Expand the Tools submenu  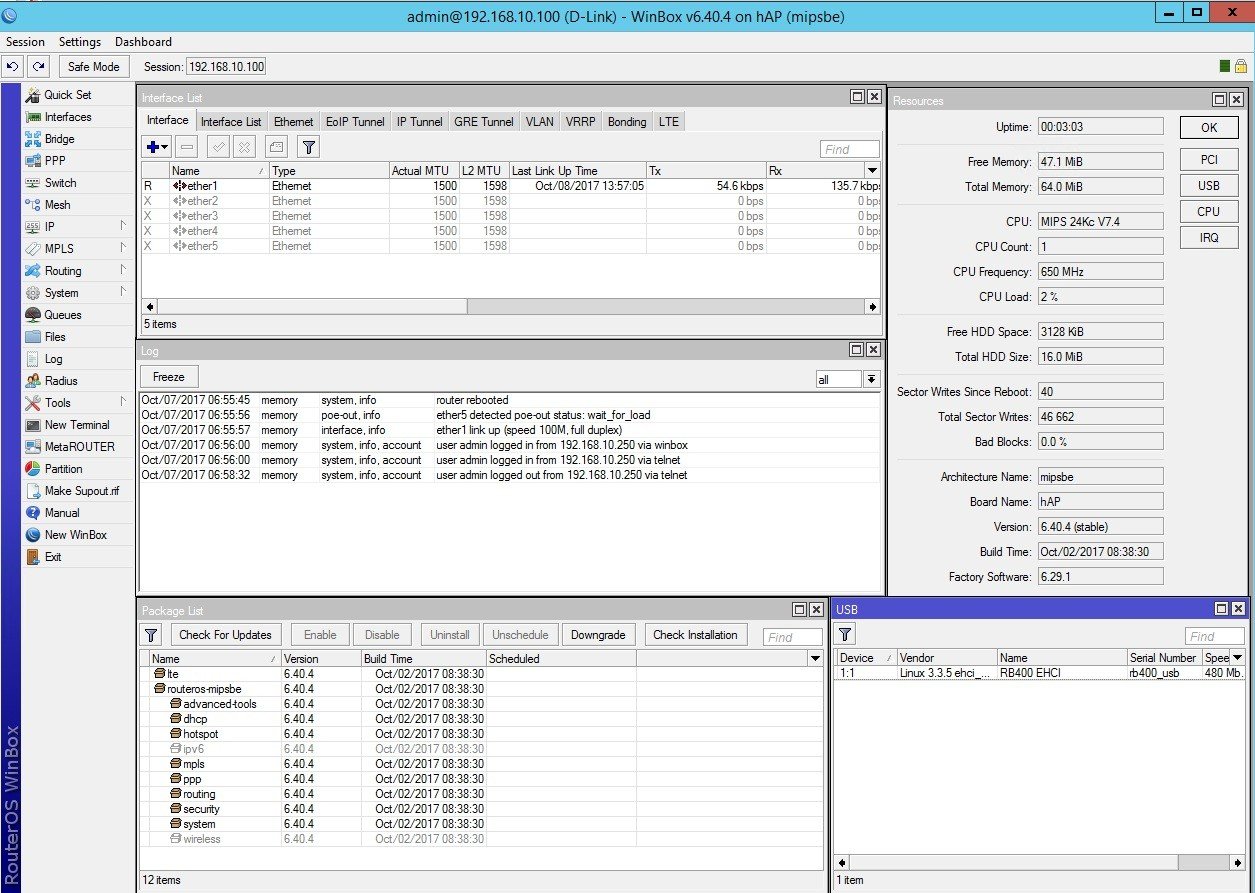[x=123, y=403]
